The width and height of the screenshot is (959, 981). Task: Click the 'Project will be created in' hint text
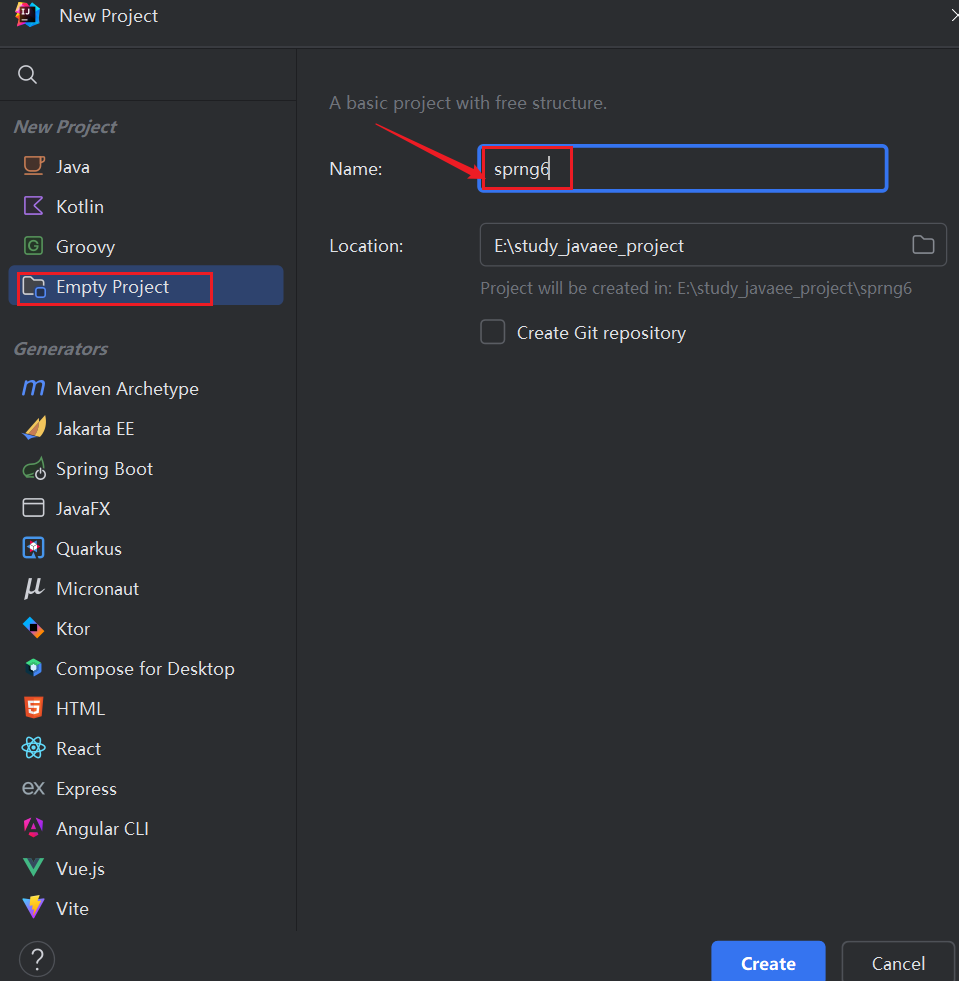(696, 288)
